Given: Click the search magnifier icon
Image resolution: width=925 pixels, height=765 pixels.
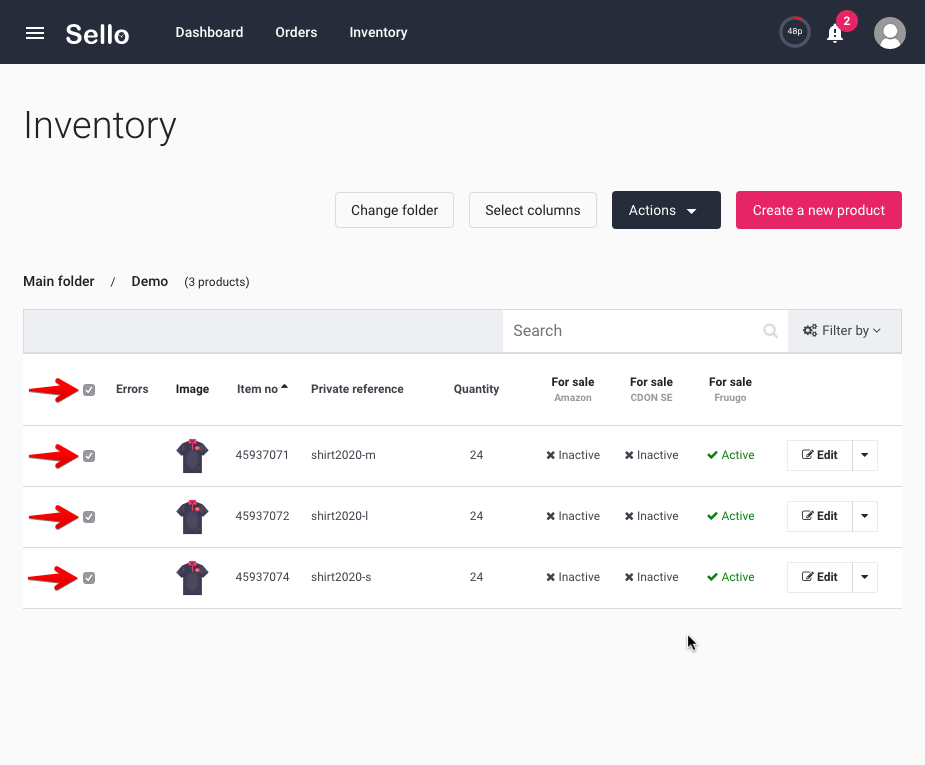Looking at the screenshot, I should [770, 331].
